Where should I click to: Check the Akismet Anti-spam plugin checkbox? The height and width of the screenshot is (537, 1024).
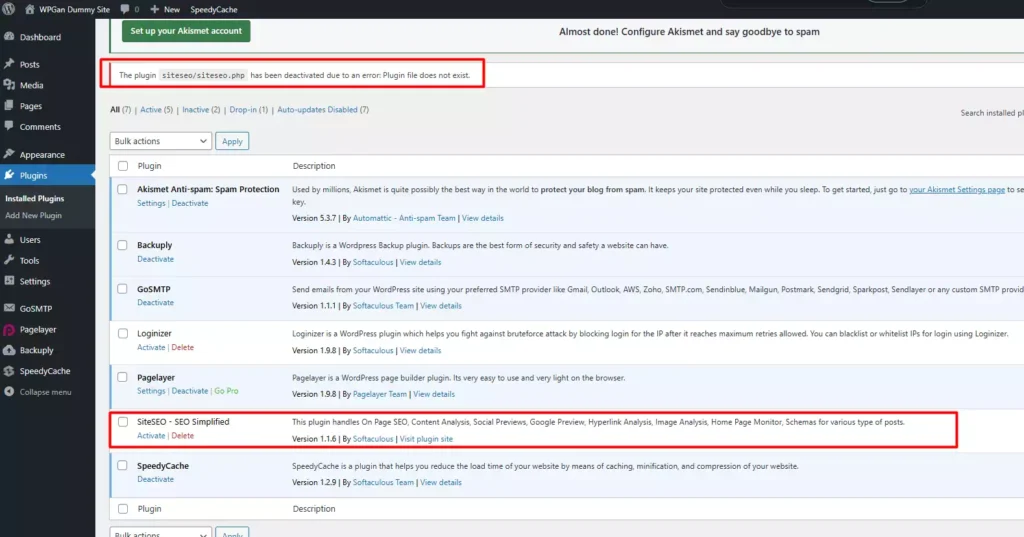click(122, 189)
